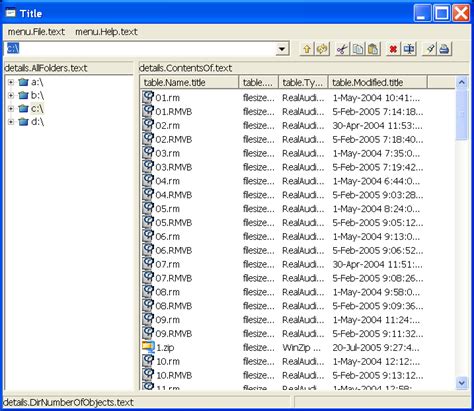Select the 1.zip file row

(x=298, y=348)
